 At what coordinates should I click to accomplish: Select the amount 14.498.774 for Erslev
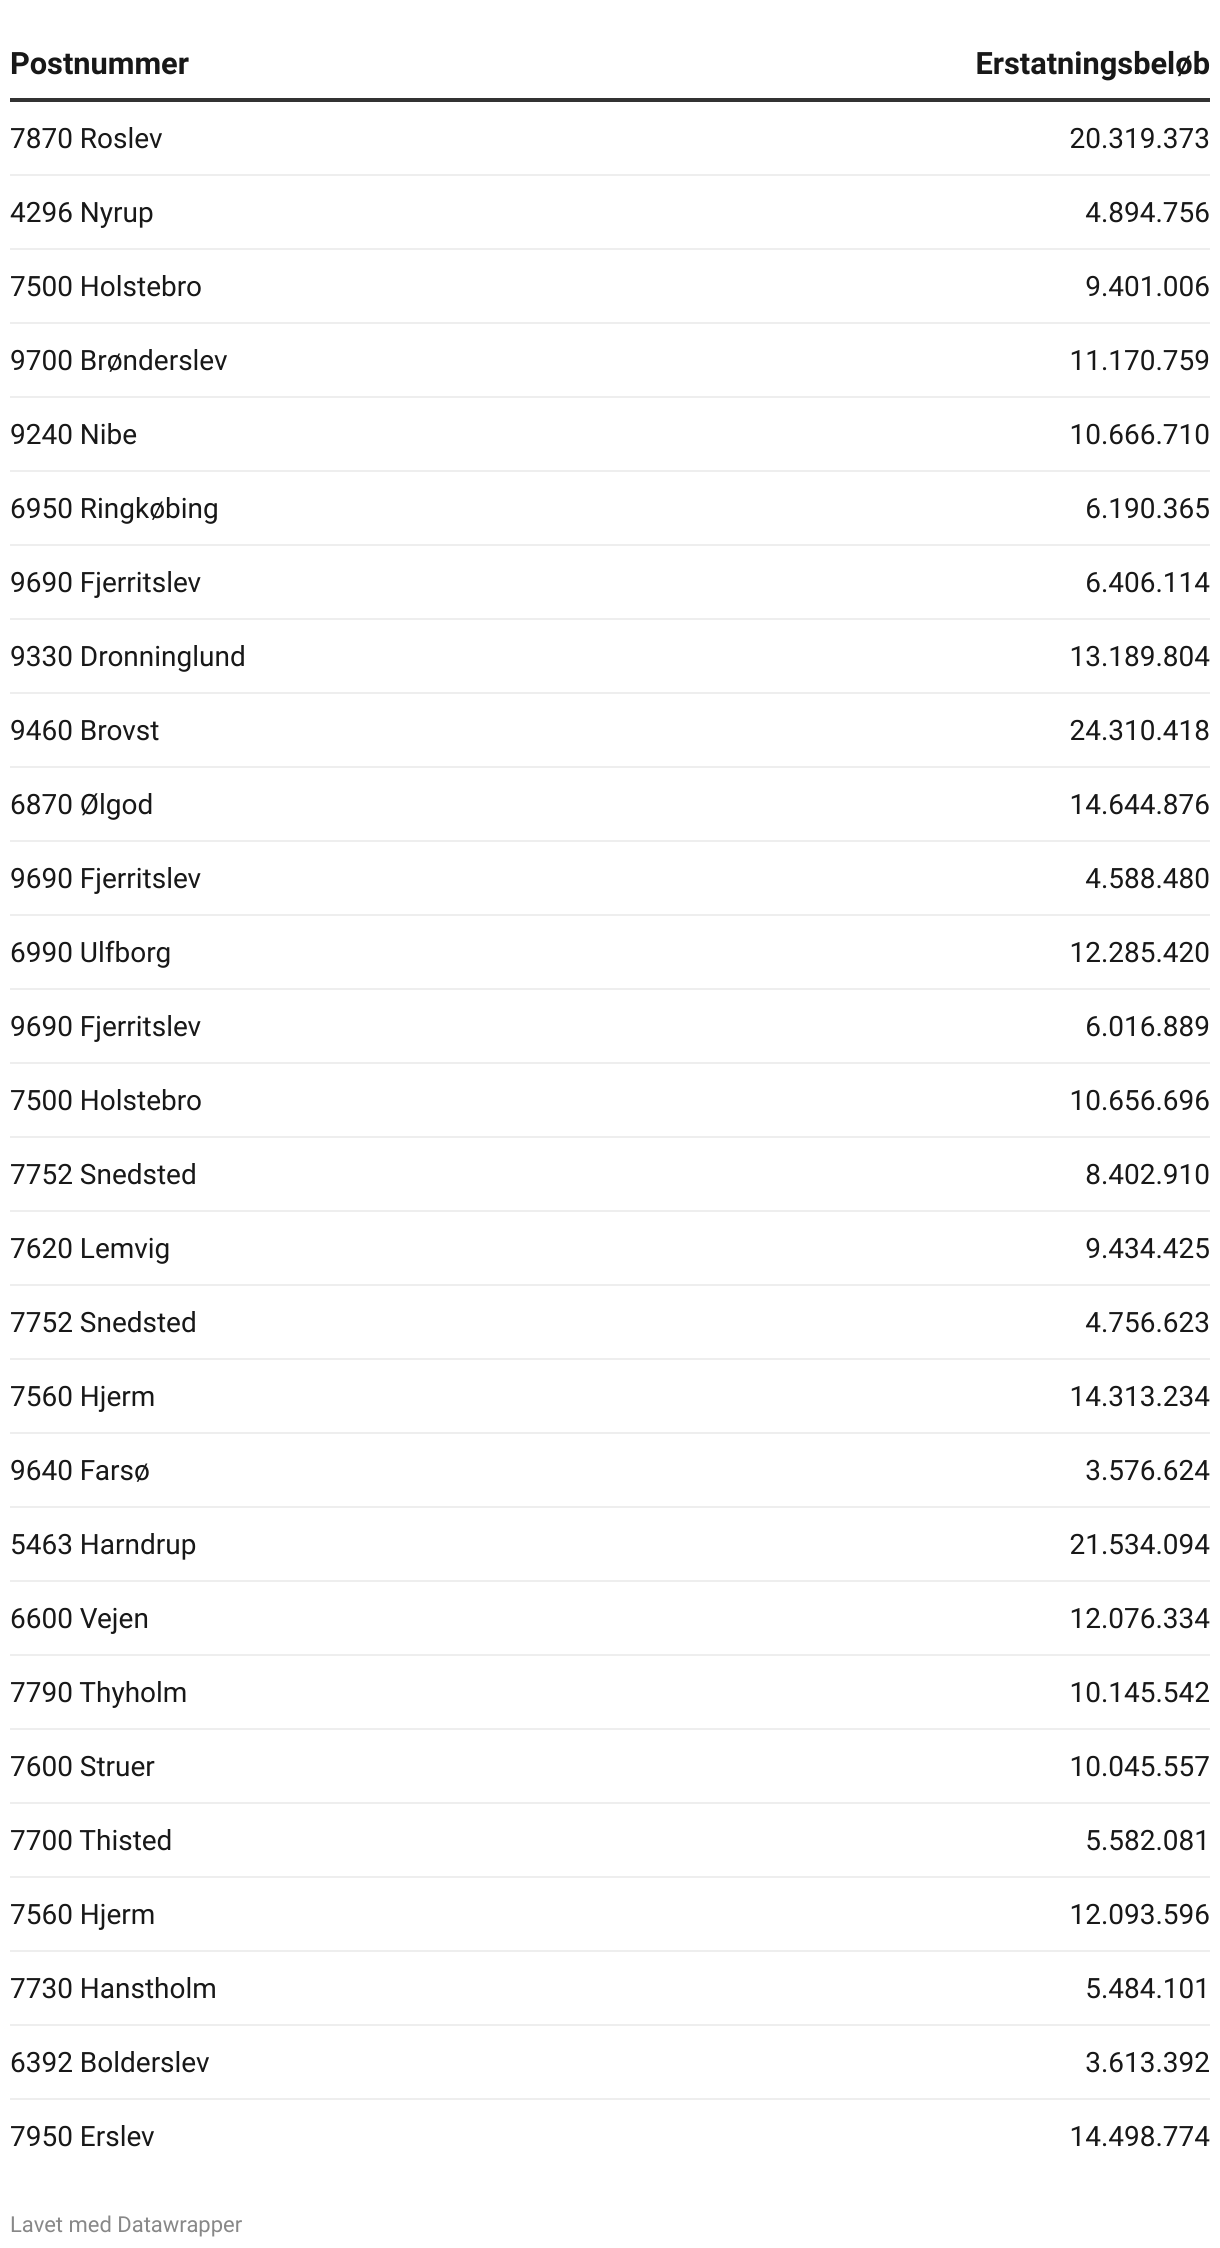(1139, 2136)
